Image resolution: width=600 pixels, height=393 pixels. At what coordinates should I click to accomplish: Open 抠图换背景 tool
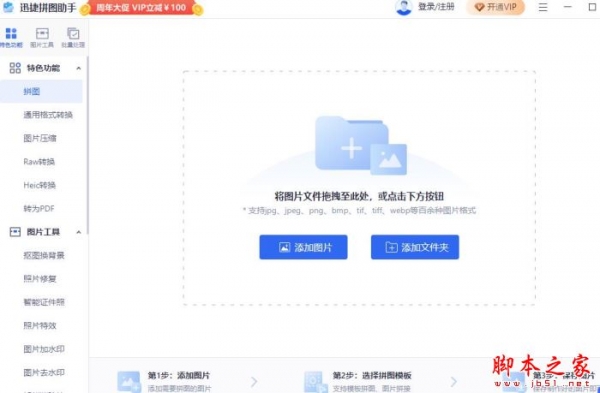coord(44,255)
